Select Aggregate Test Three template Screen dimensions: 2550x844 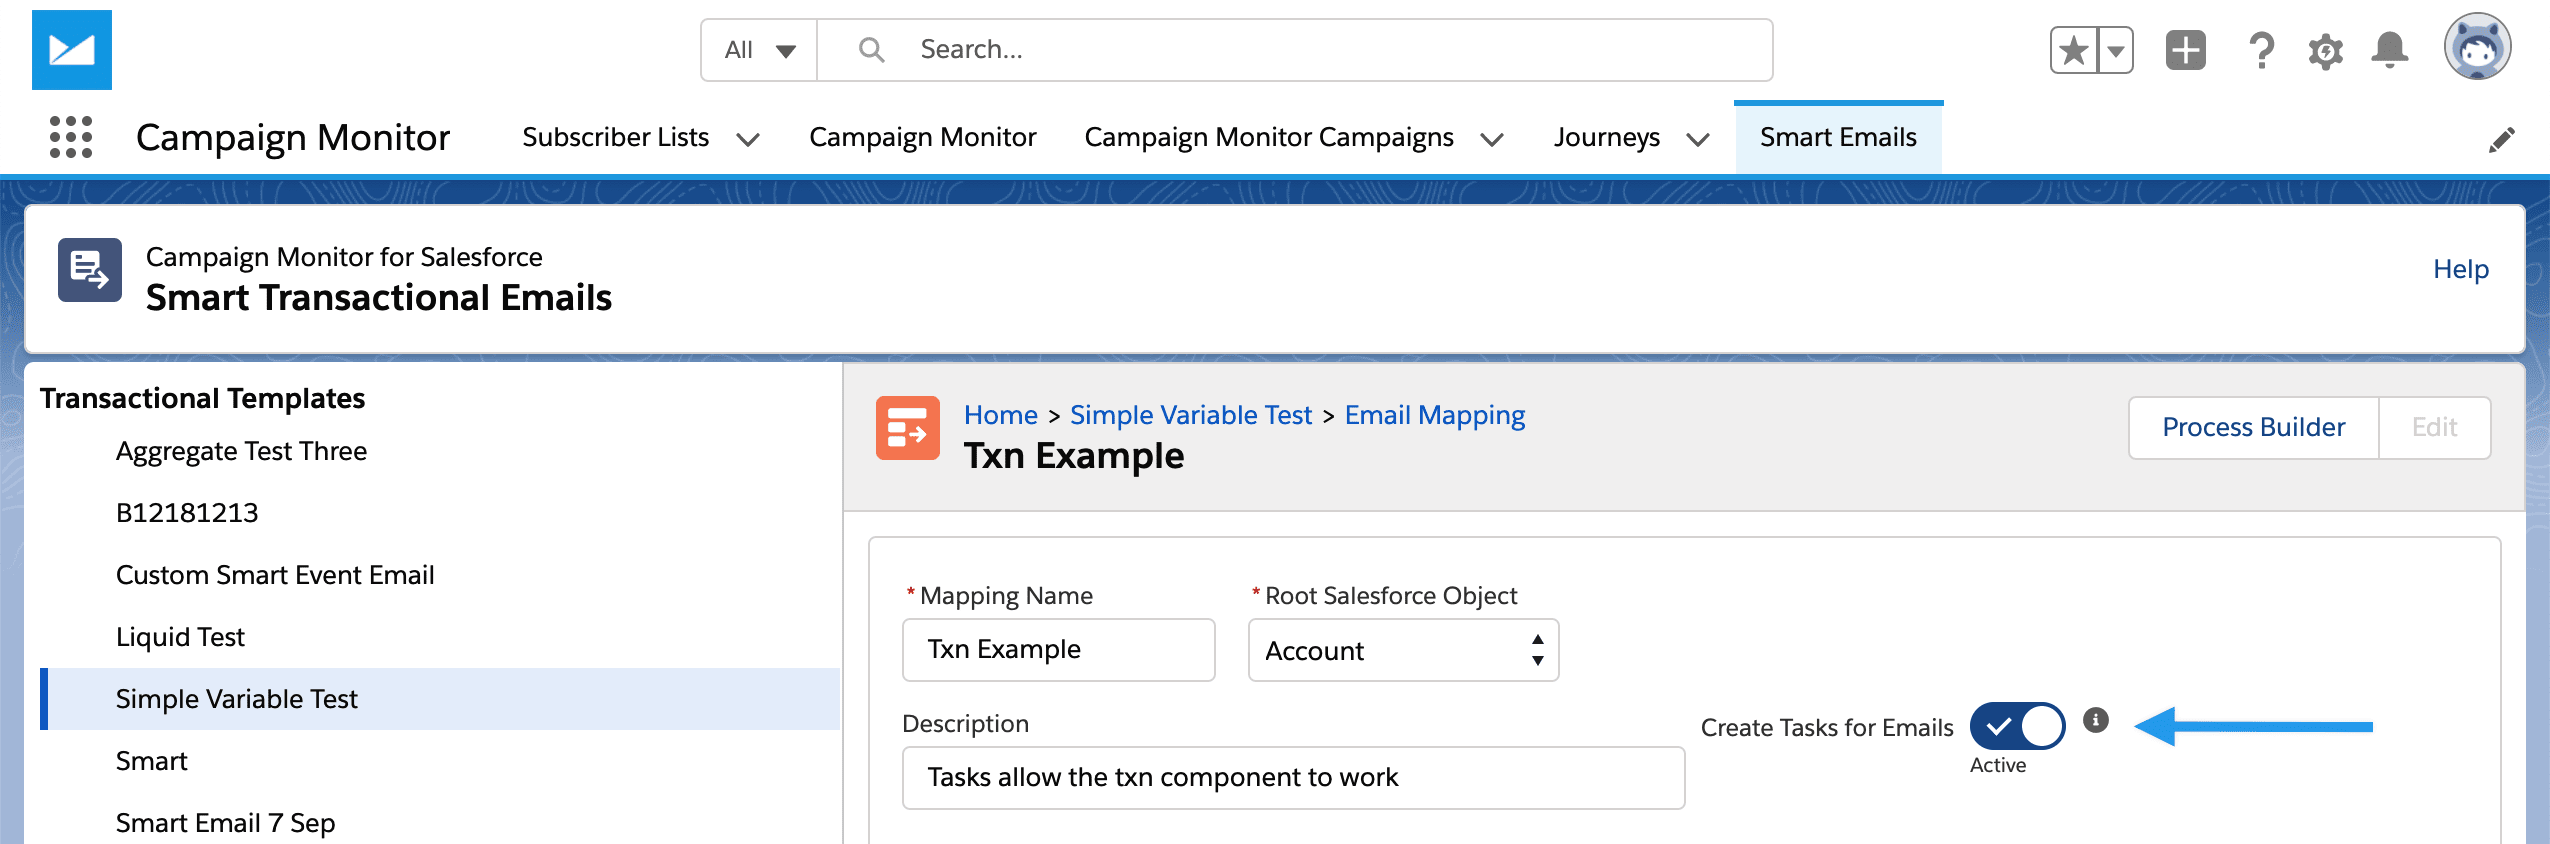click(x=241, y=451)
